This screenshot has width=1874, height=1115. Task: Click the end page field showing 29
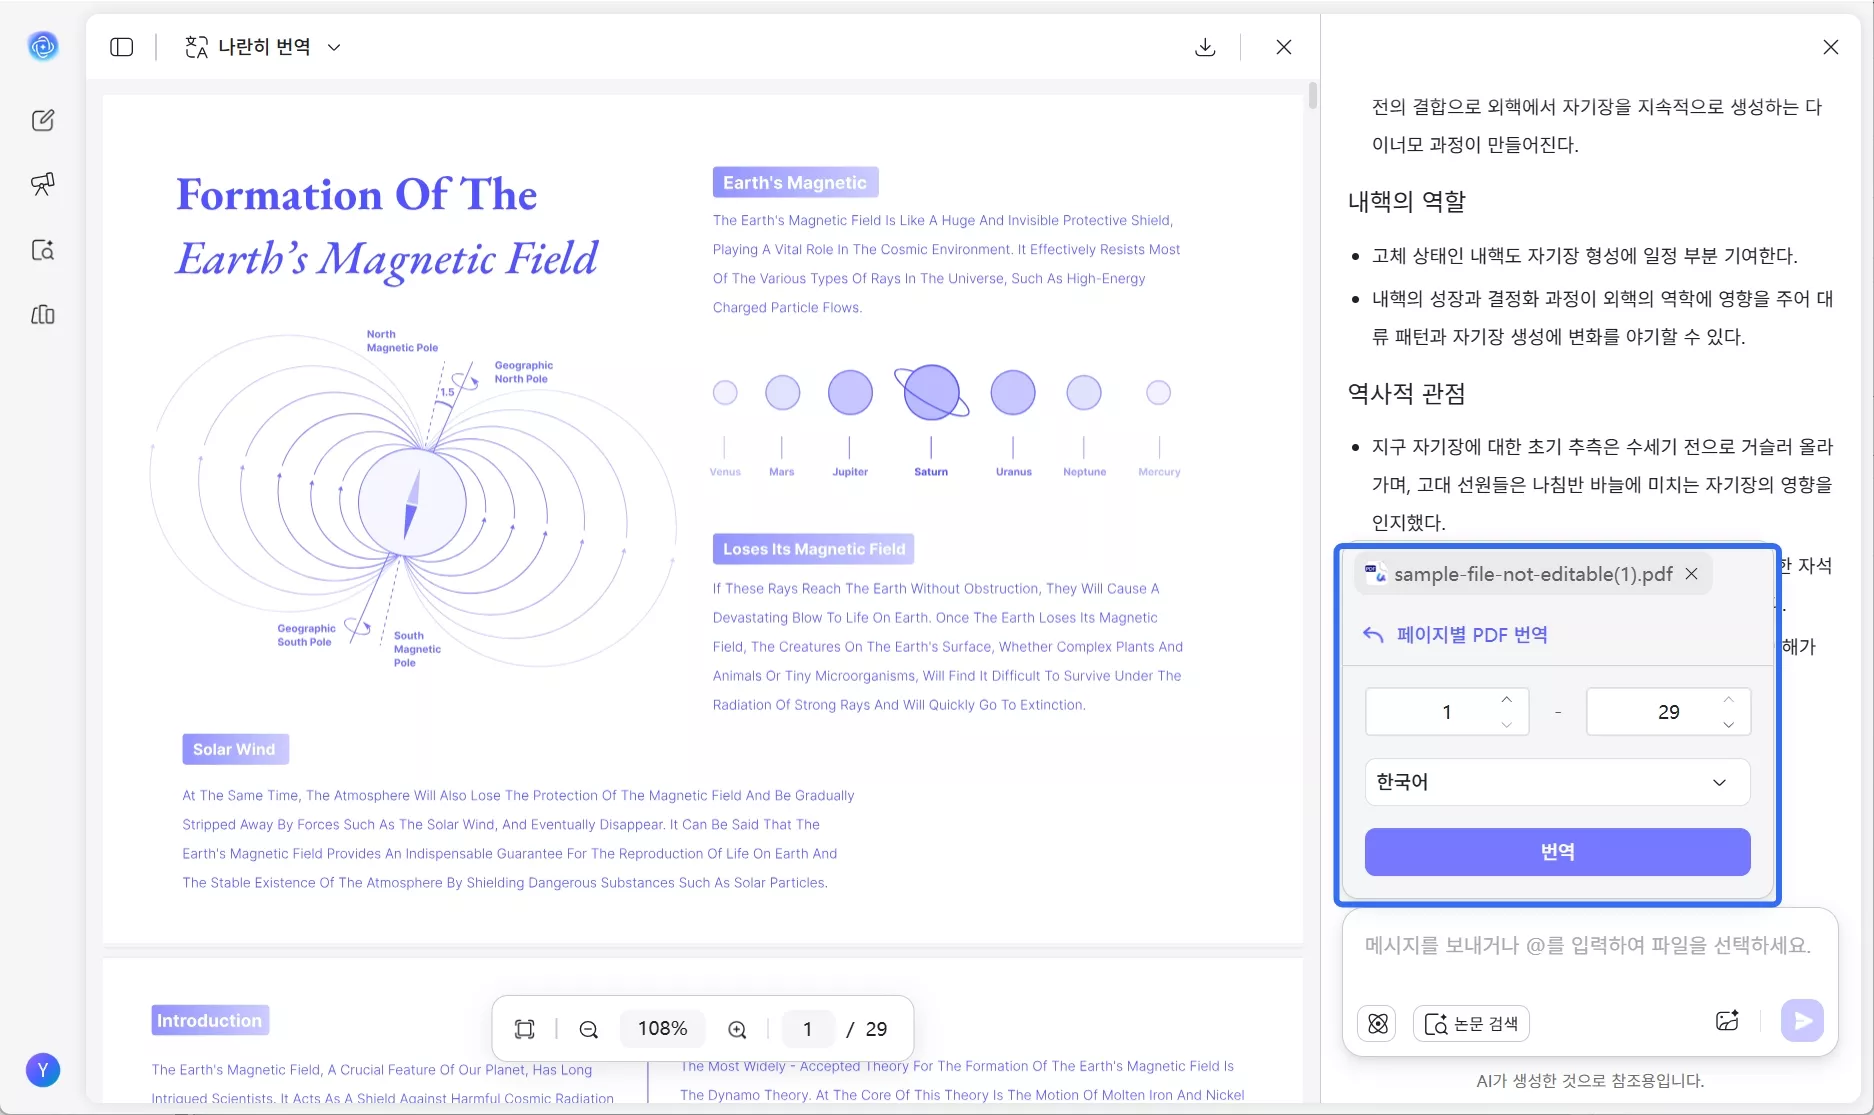(x=1668, y=712)
